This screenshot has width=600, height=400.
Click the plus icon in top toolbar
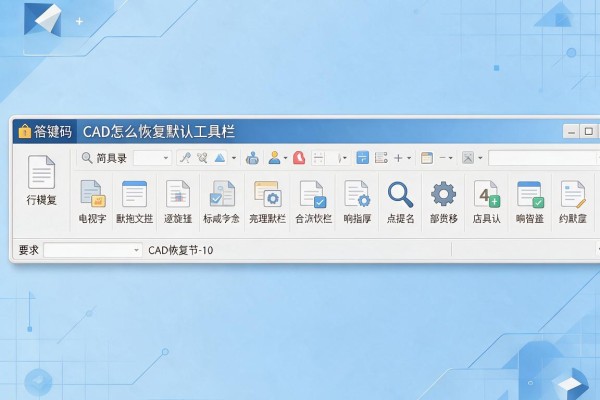[x=398, y=158]
